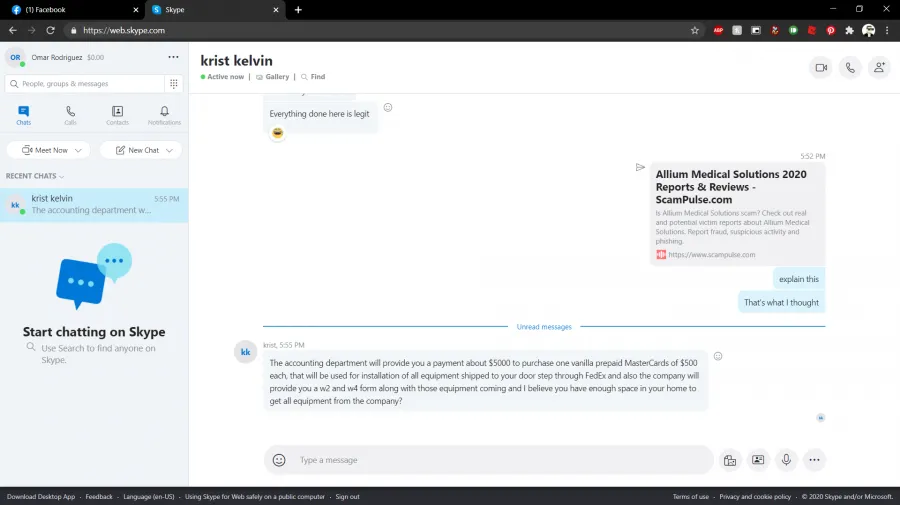Expand the New Chat dropdown
This screenshot has width=900, height=505.
[169, 150]
